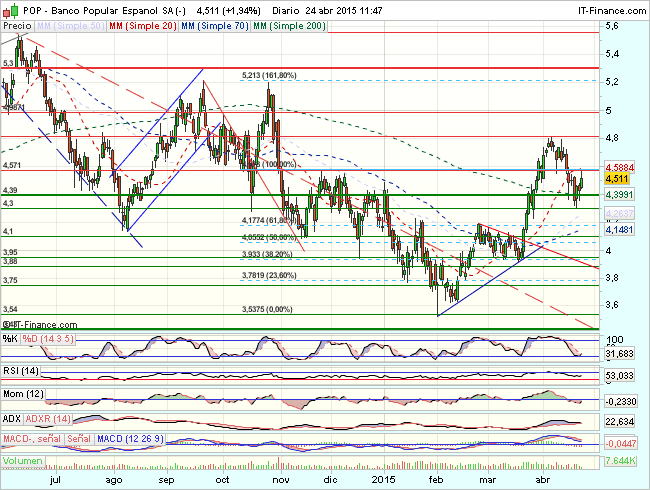Click the 3,75 support level label
This screenshot has width=650, height=490.
tap(10, 280)
